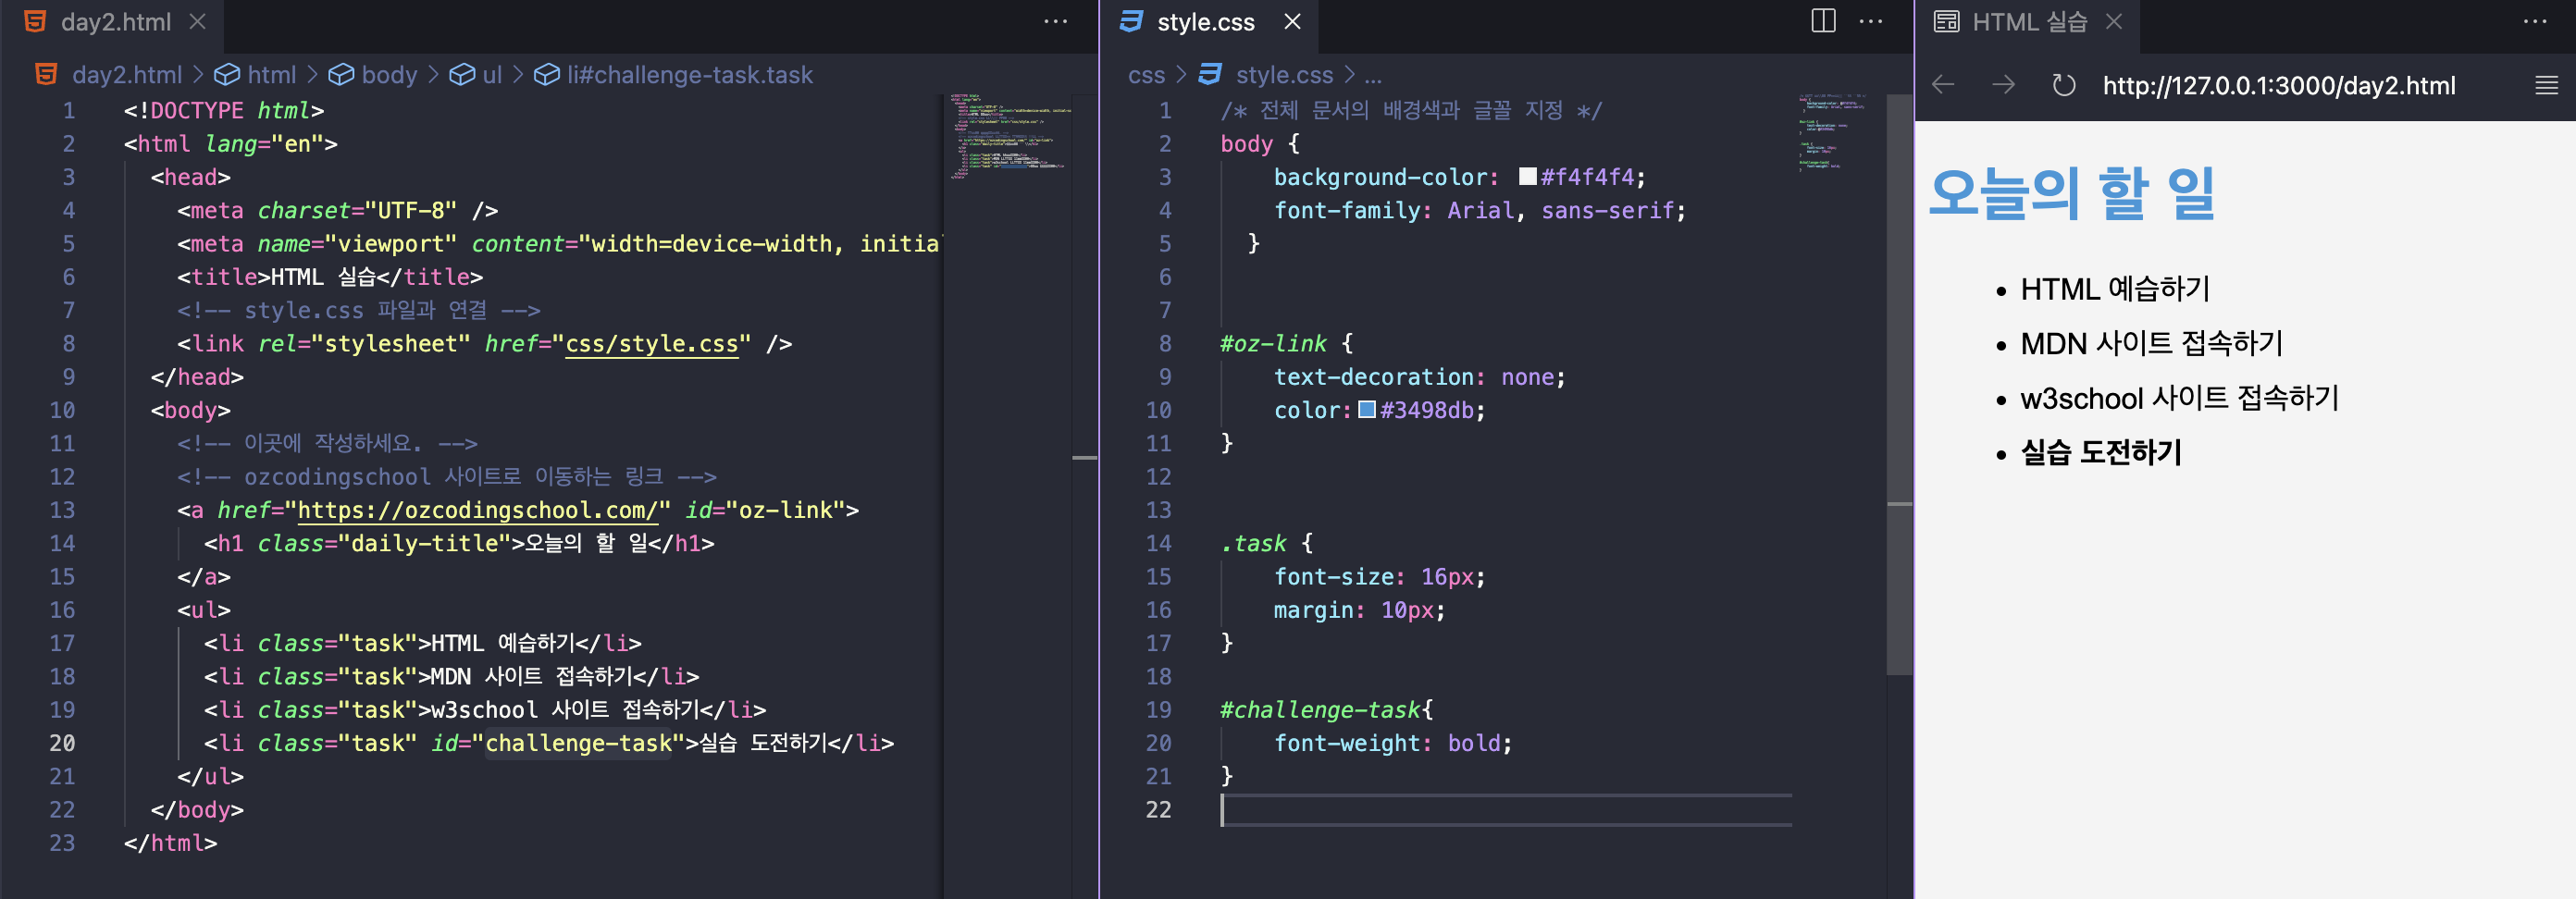This screenshot has width=2576, height=899.
Task: Click font-weight: bold in style.css
Action: pos(1392,743)
